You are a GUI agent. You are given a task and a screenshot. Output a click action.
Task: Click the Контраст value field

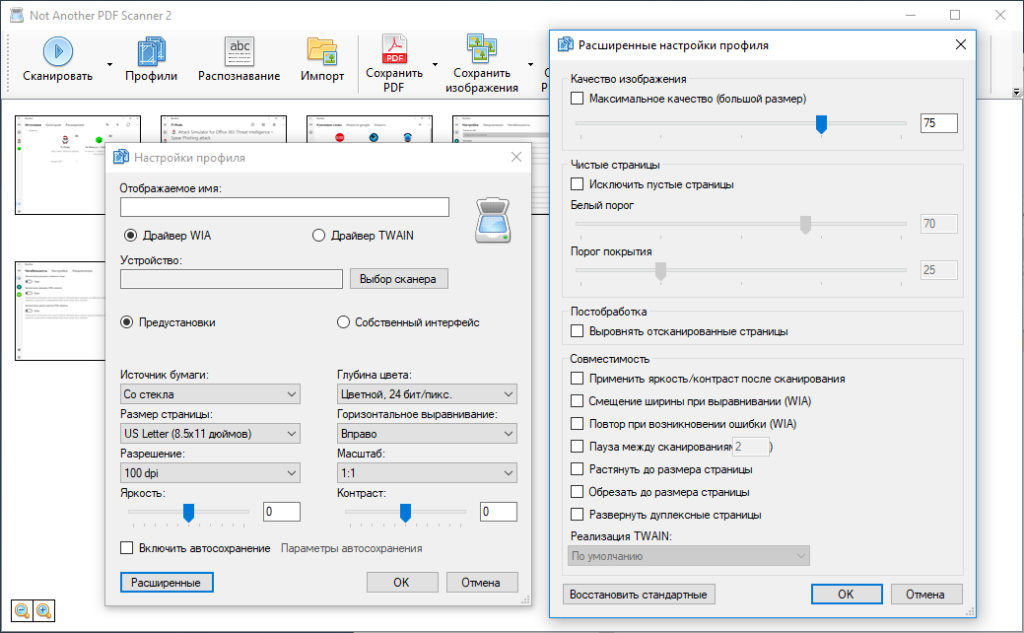click(498, 511)
